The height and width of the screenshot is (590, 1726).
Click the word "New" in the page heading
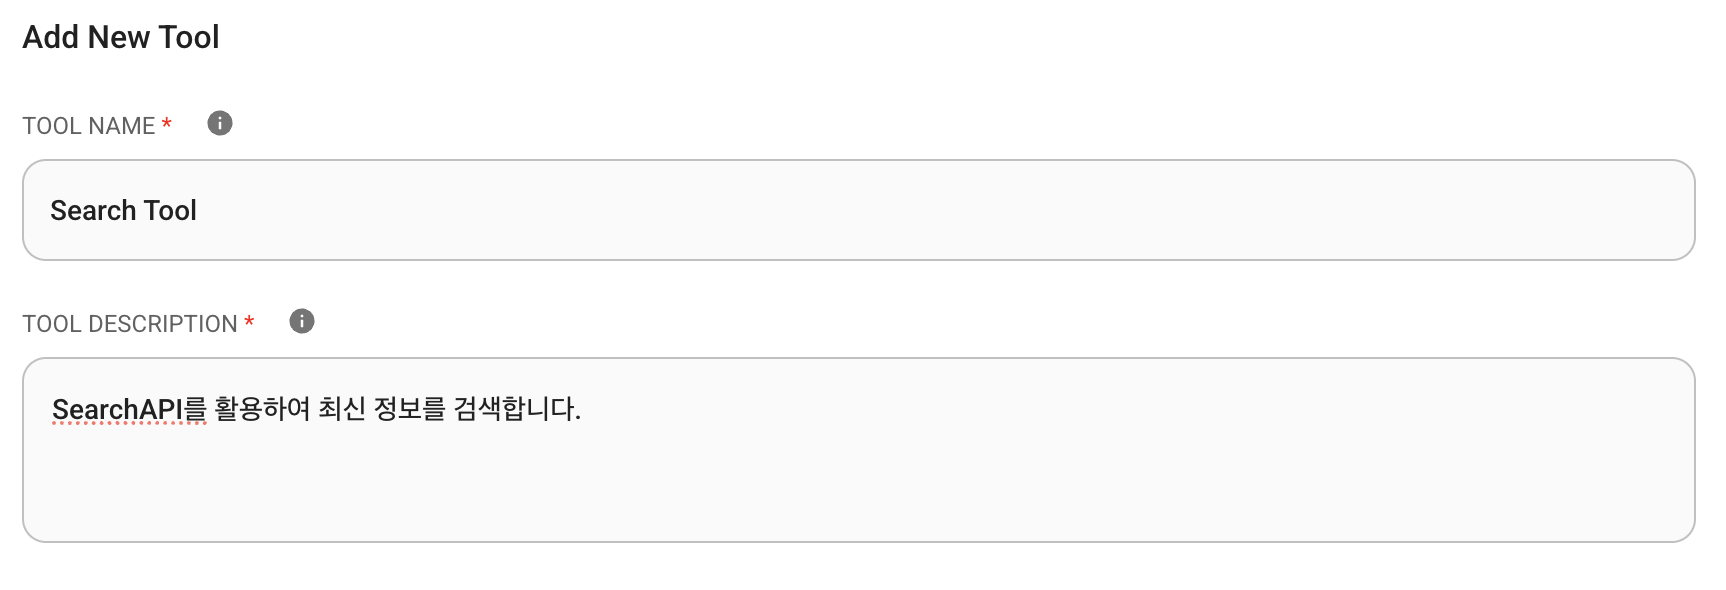[118, 37]
